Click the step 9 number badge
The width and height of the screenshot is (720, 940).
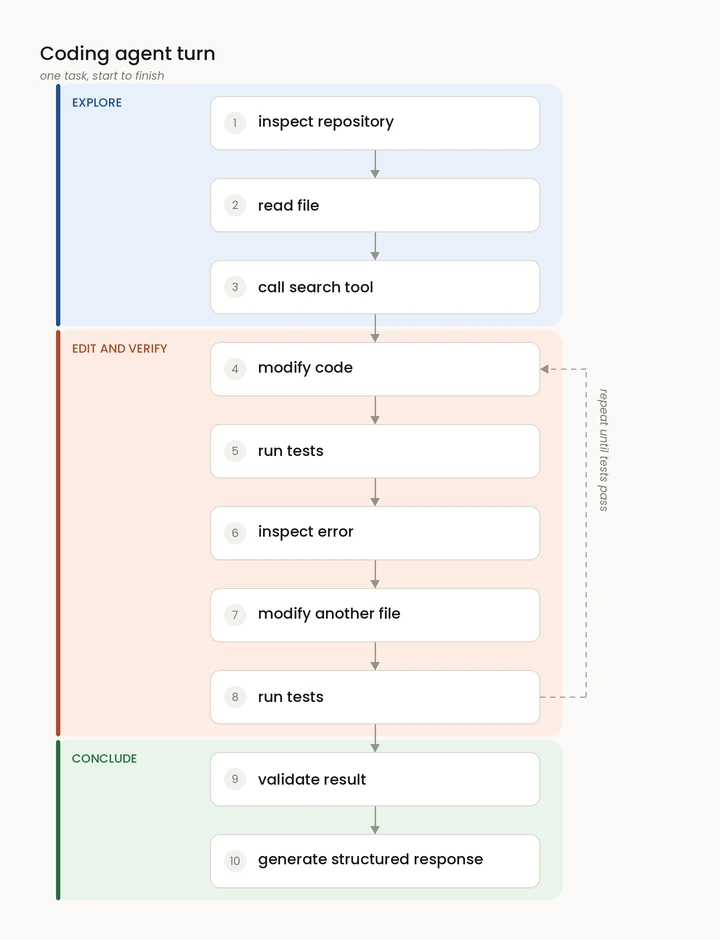click(235, 779)
